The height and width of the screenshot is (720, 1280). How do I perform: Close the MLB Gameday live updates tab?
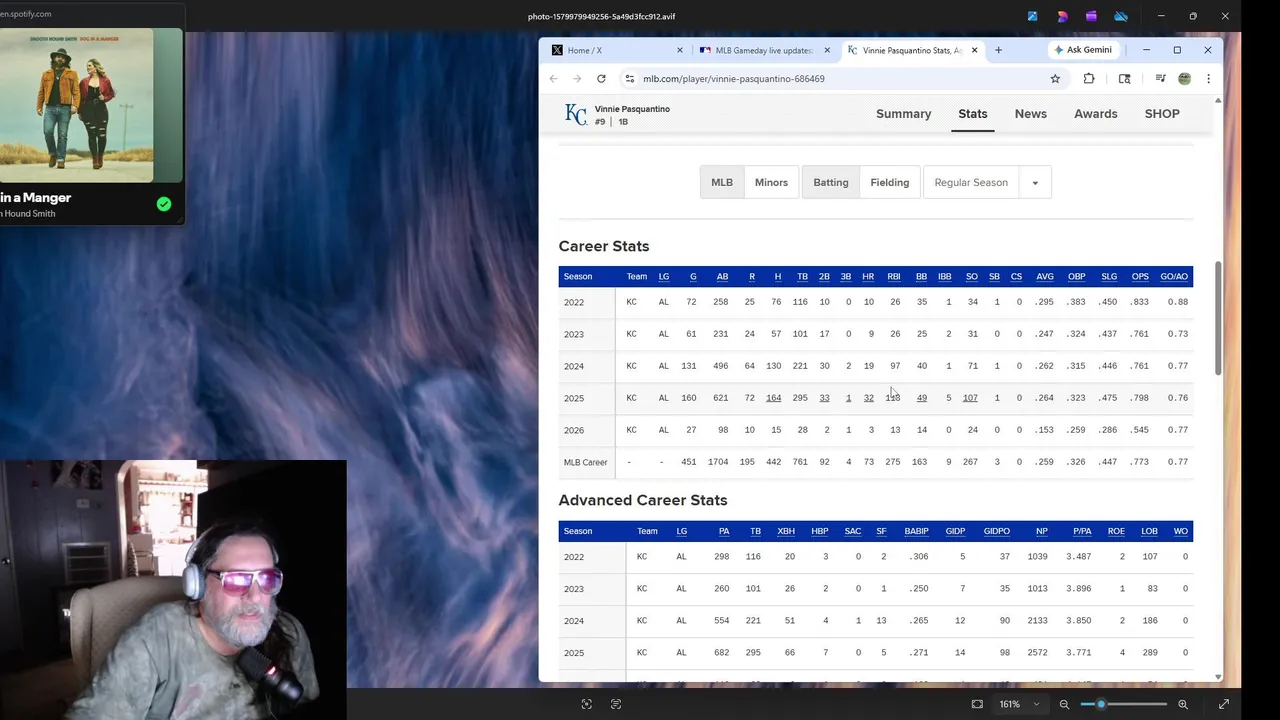[x=827, y=50]
